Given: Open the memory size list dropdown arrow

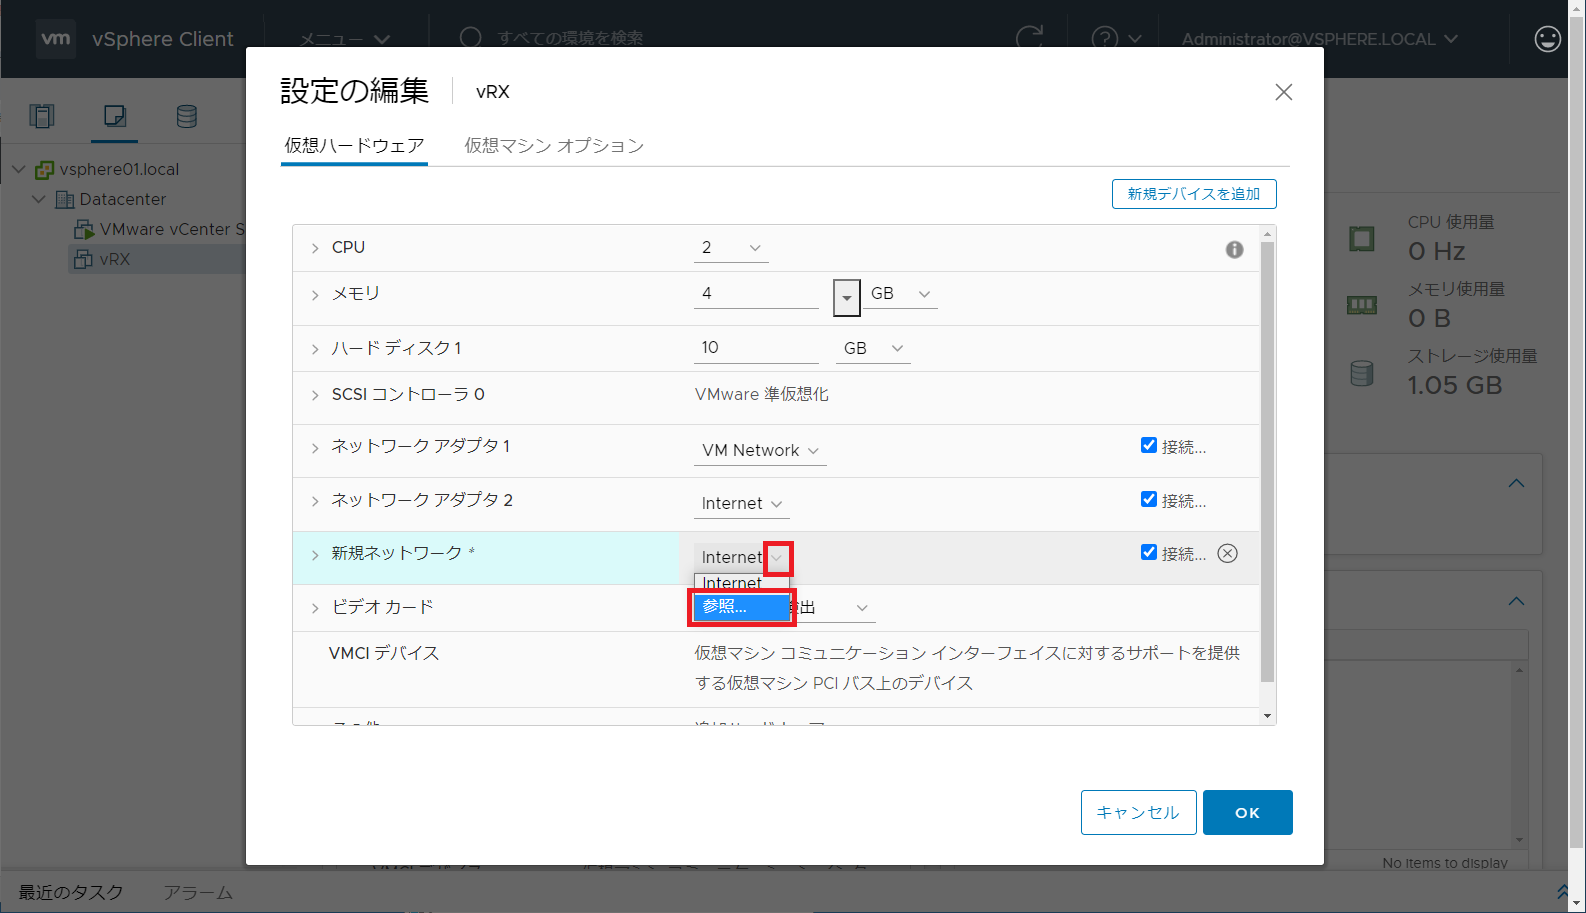Looking at the screenshot, I should tap(846, 297).
